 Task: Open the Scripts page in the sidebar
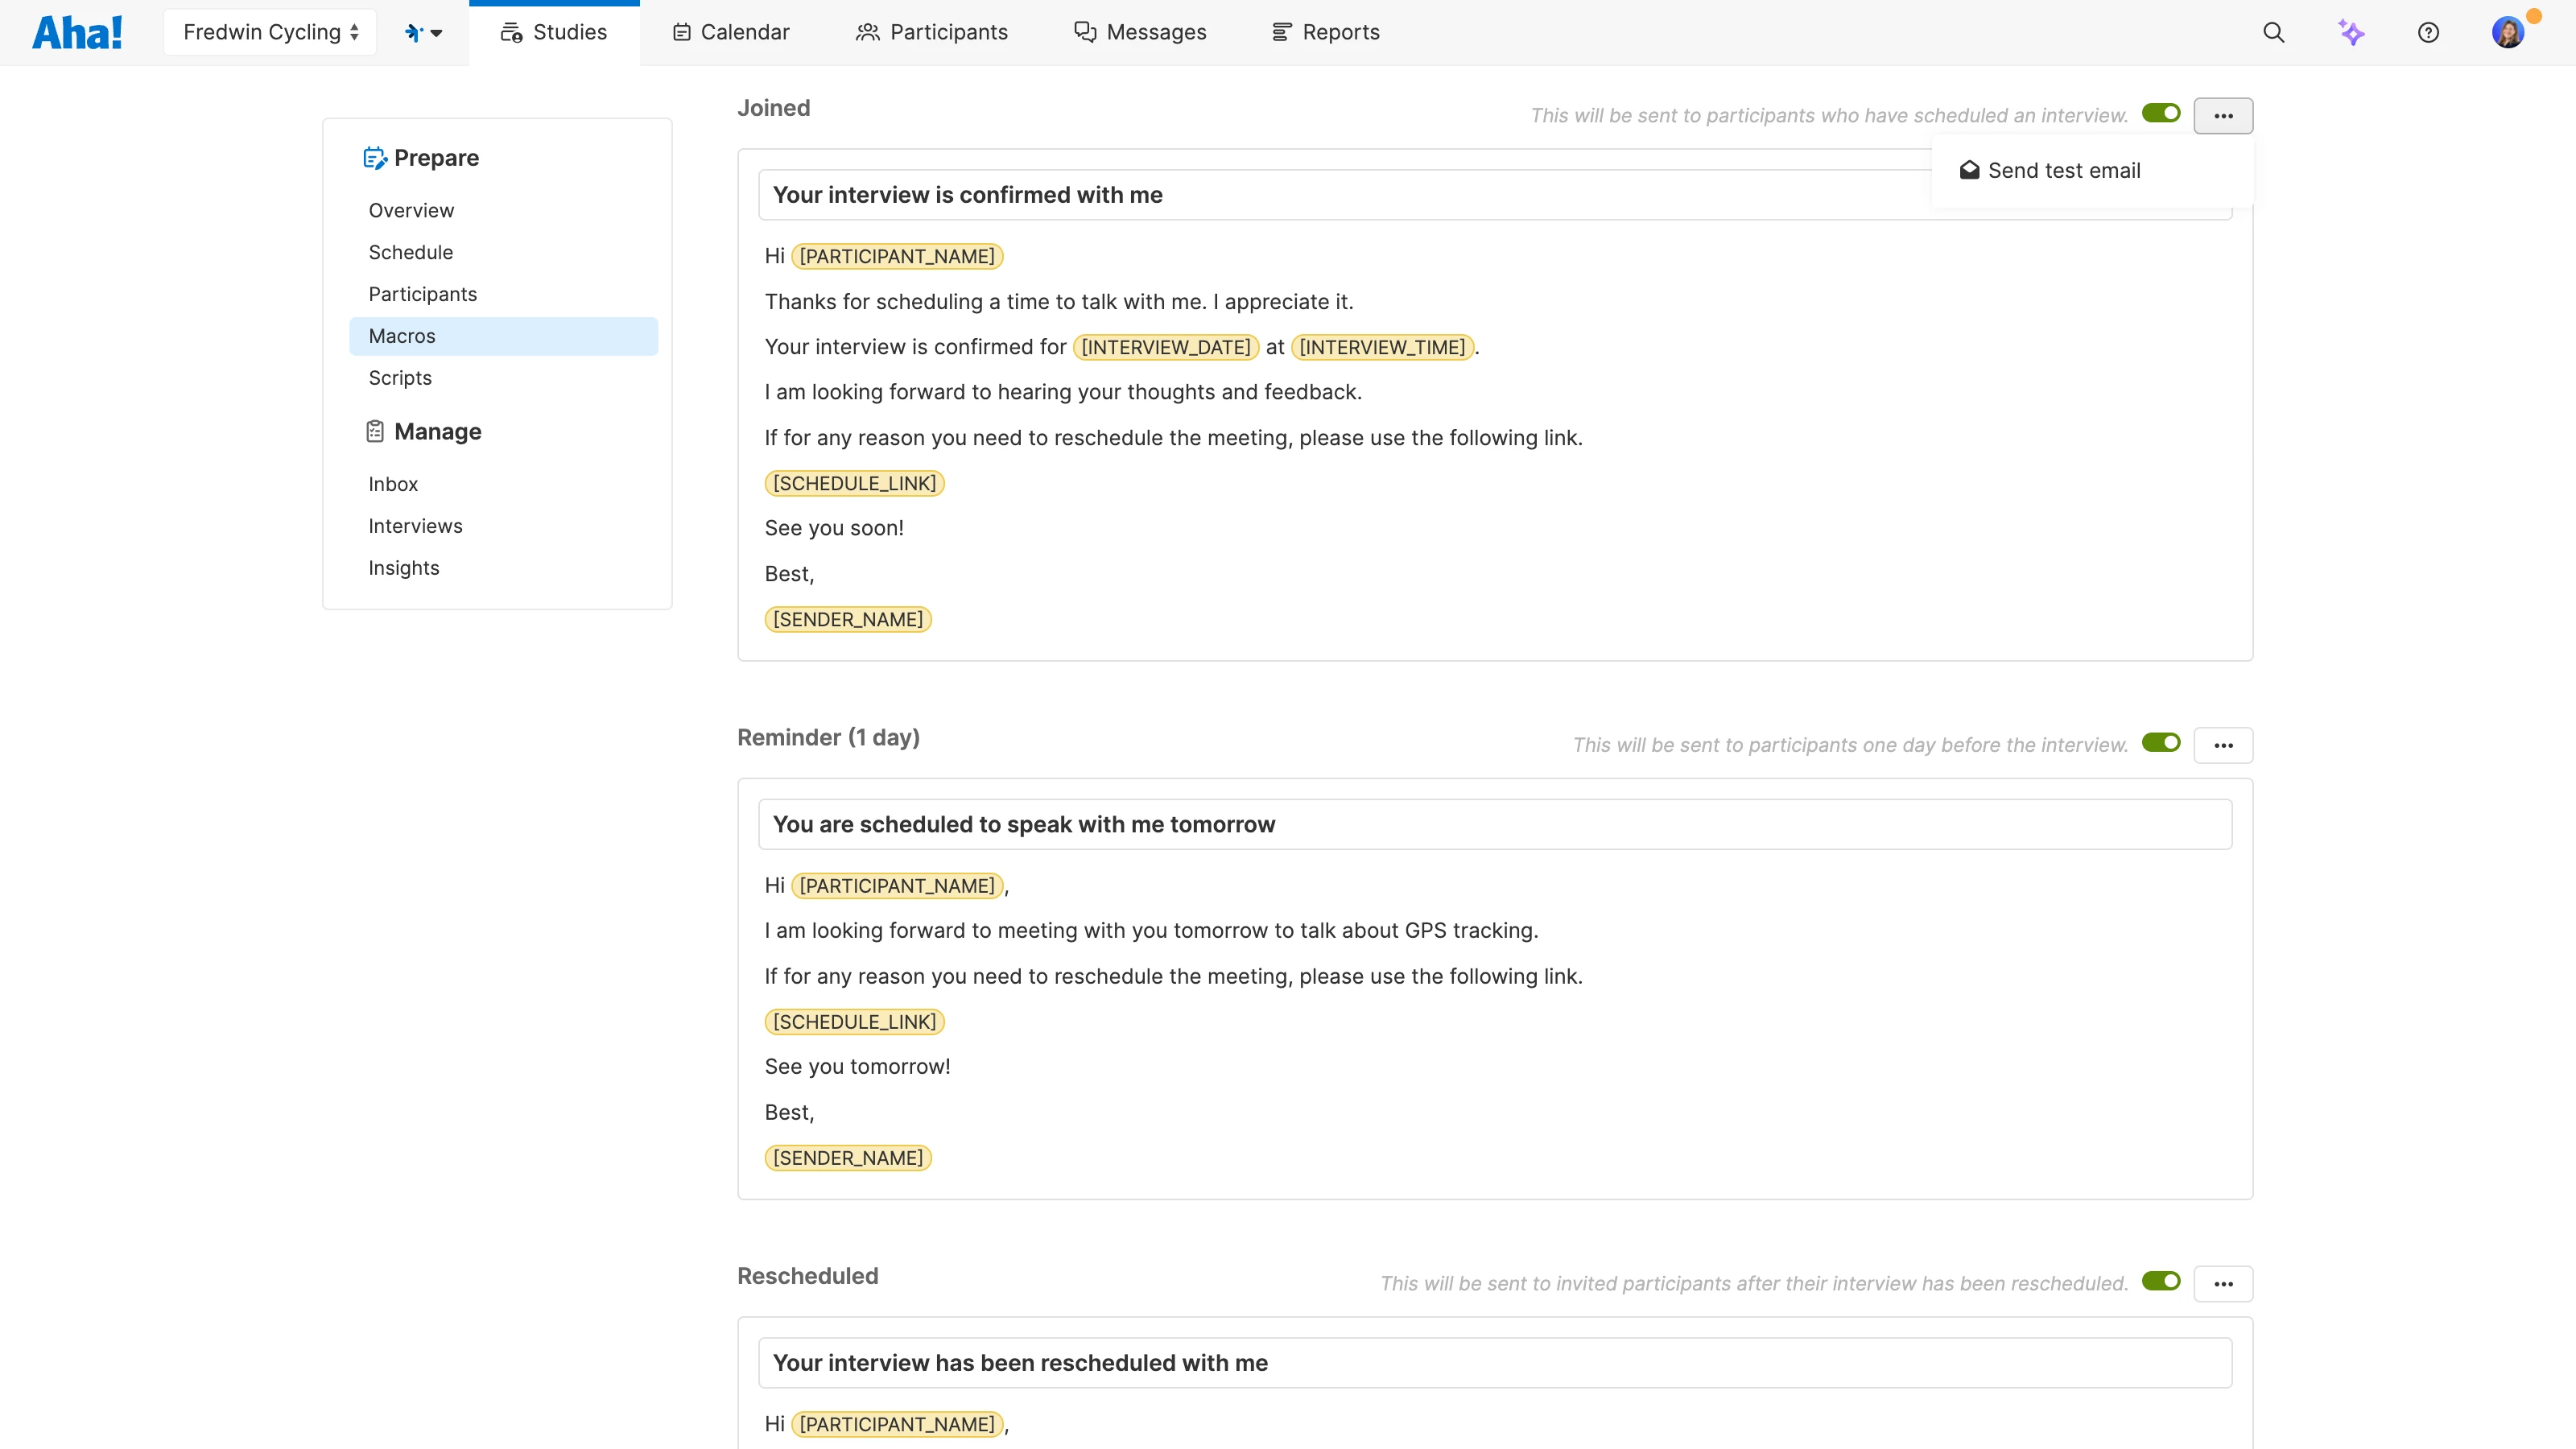(x=399, y=377)
